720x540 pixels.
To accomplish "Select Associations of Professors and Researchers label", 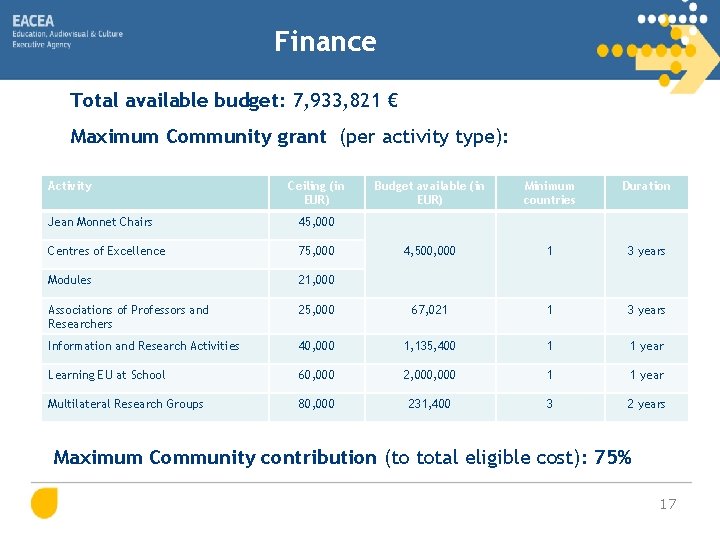I will pos(128,317).
